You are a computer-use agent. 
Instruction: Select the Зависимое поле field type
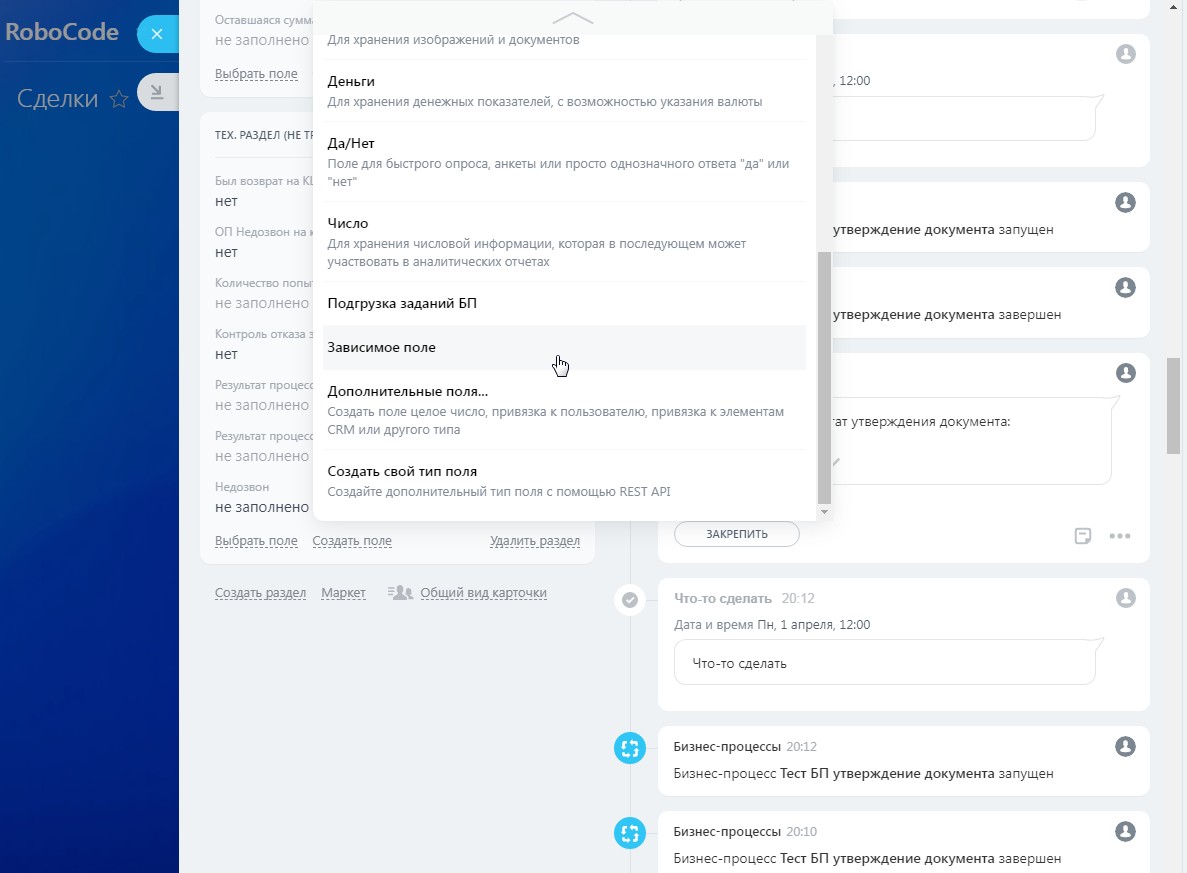pyautogui.click(x=382, y=347)
